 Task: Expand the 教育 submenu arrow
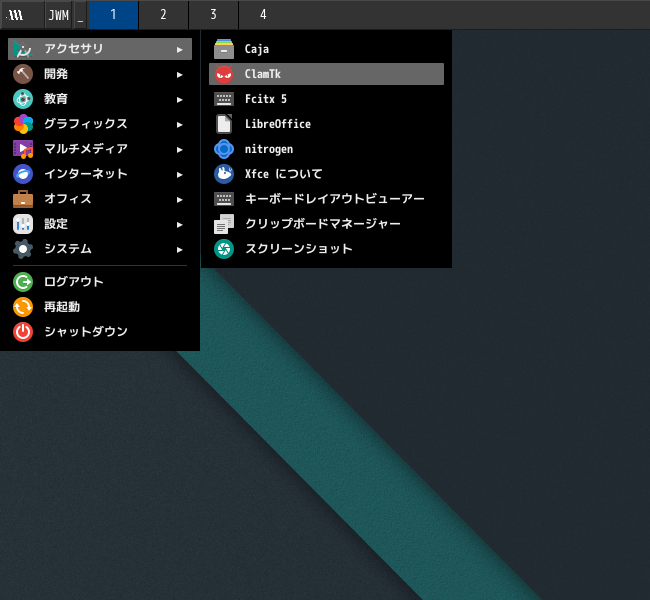click(179, 100)
